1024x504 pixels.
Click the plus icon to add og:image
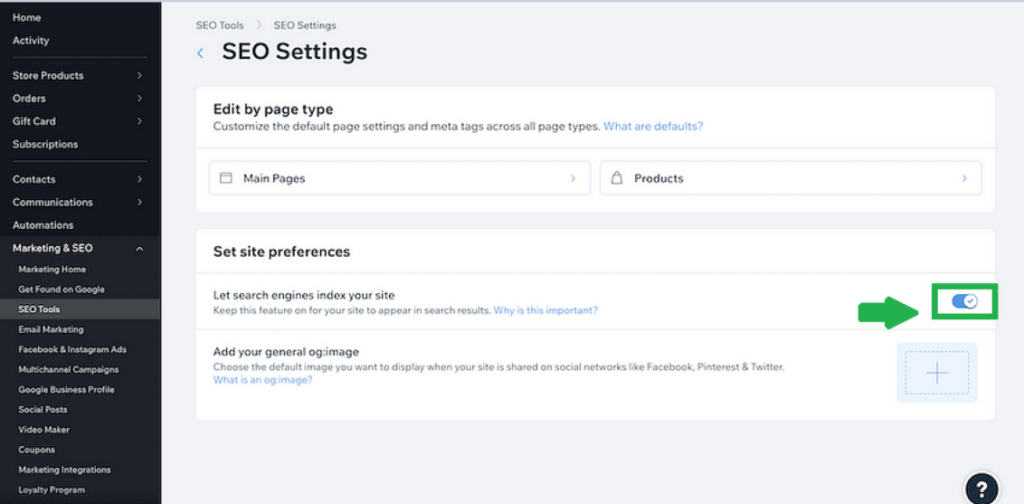click(x=937, y=373)
